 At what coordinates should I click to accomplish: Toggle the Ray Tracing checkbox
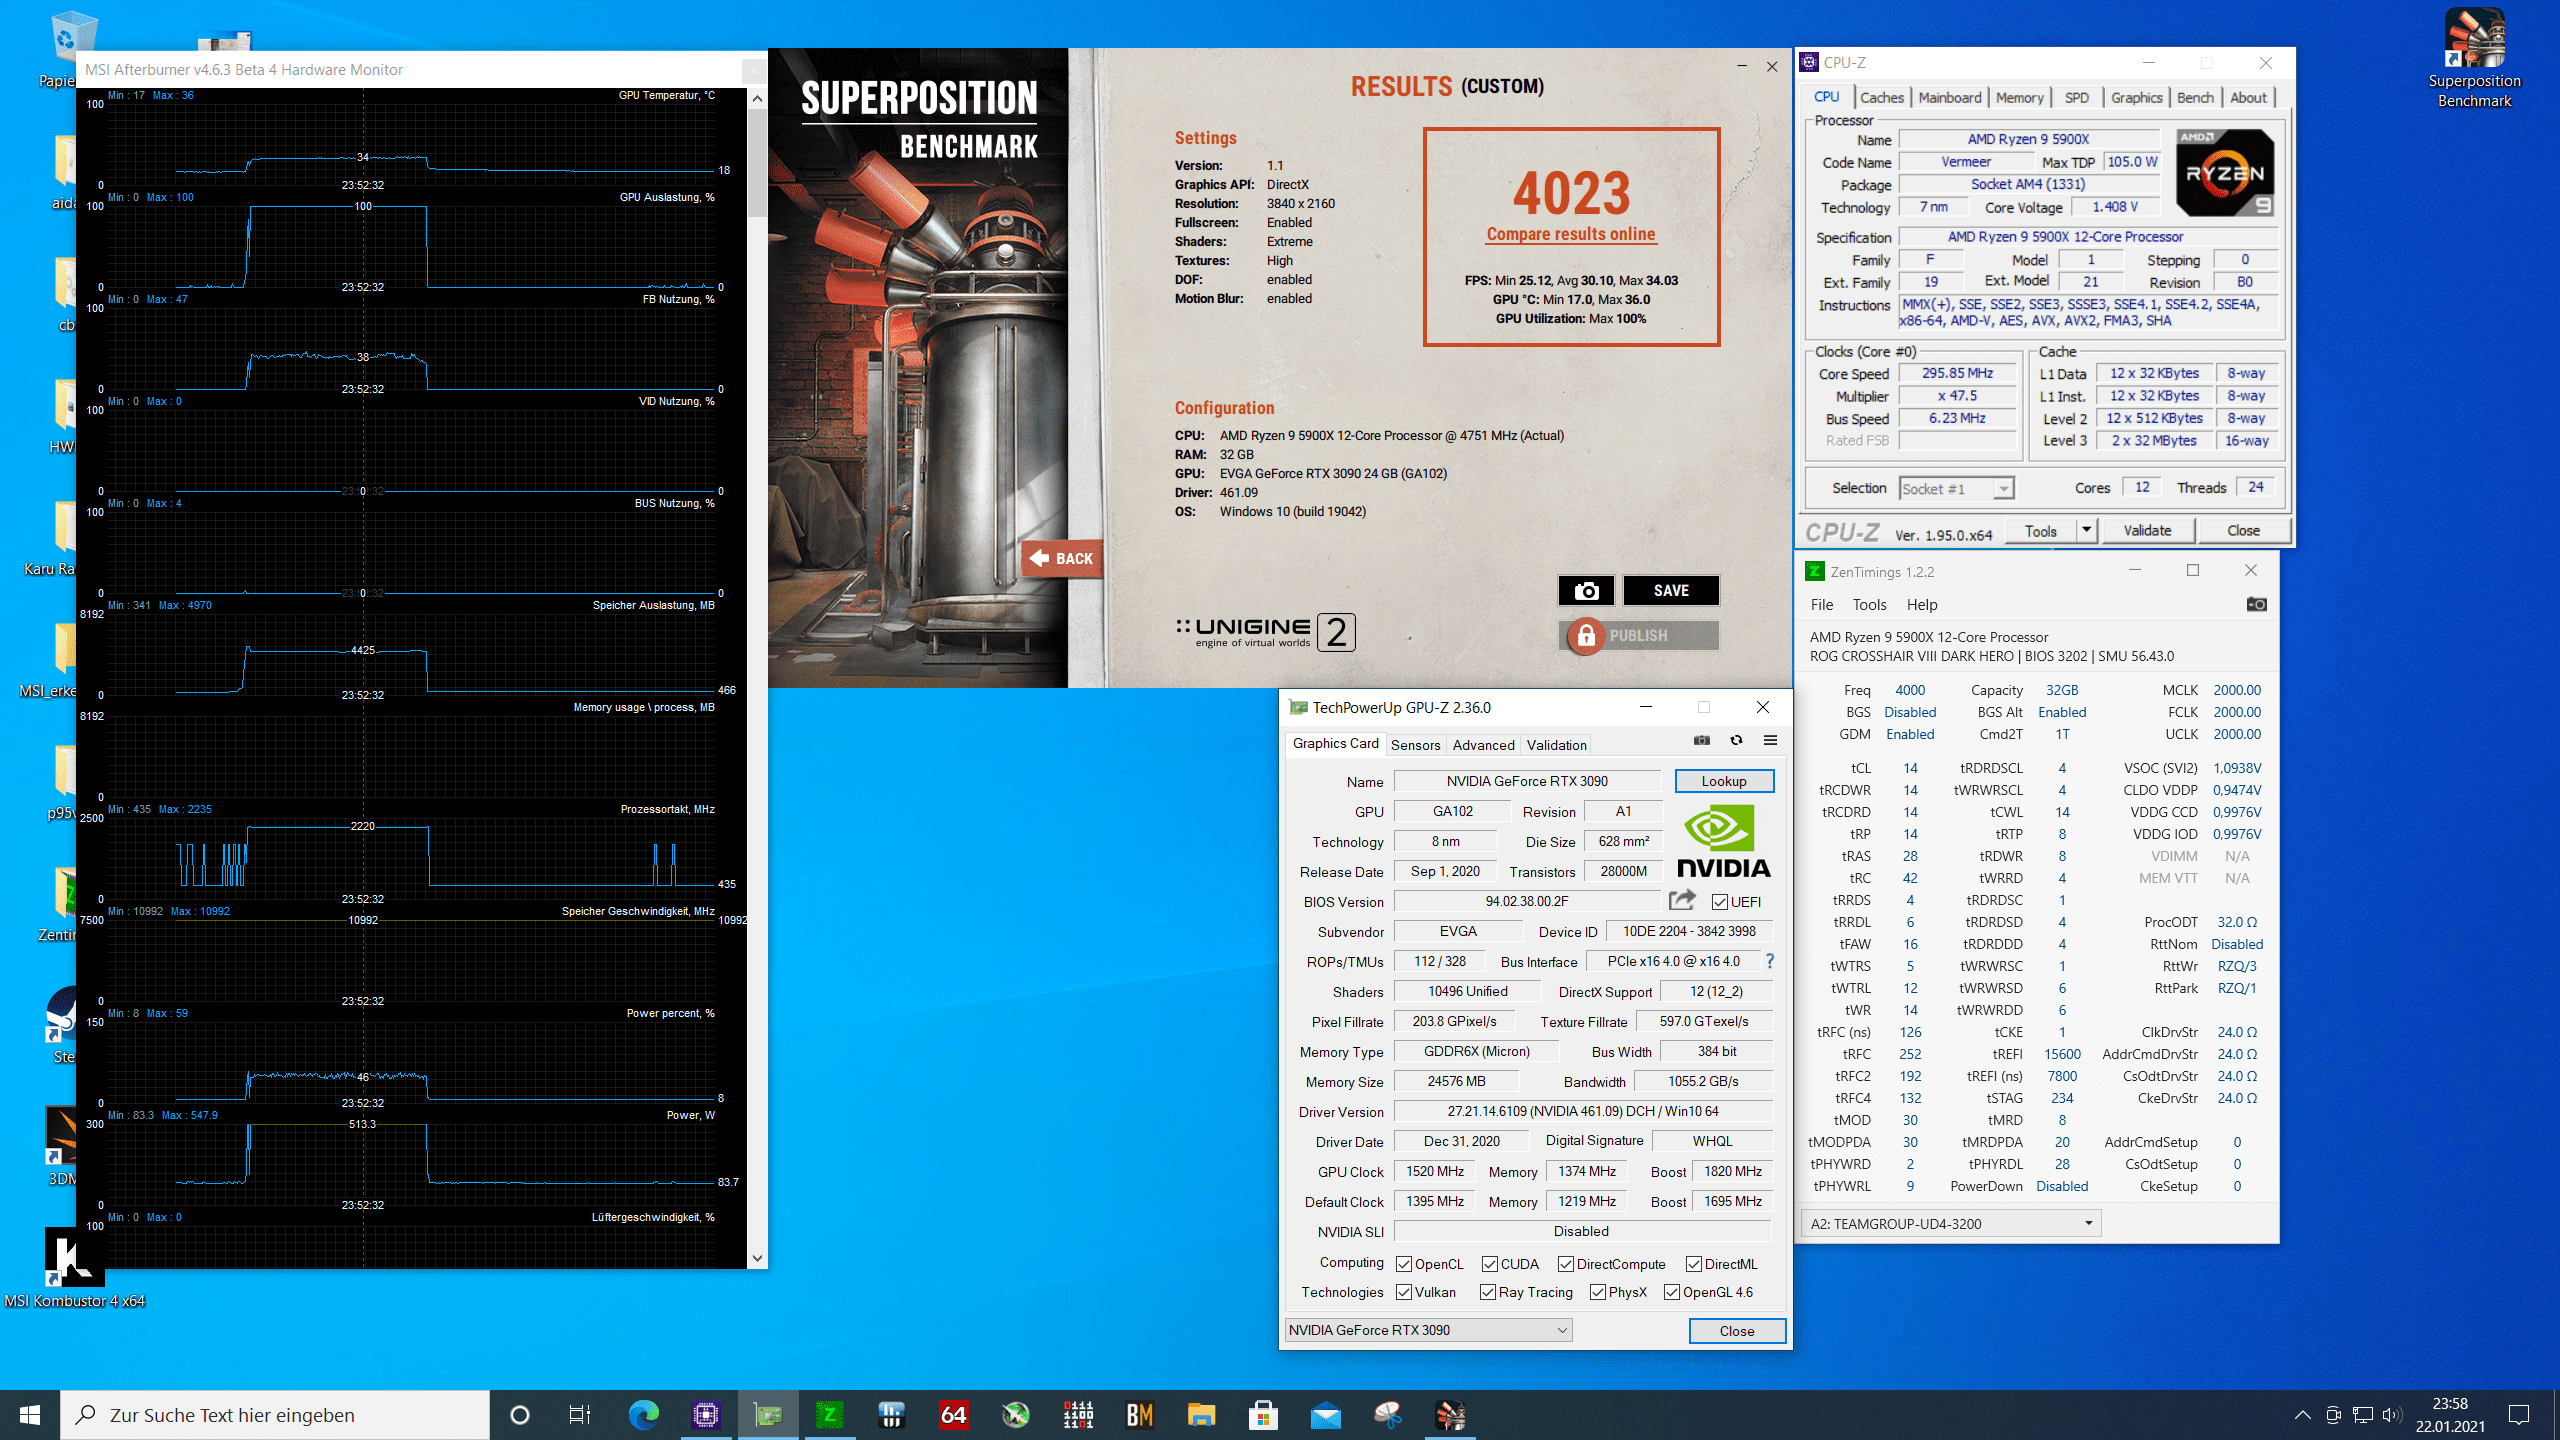click(x=1488, y=1292)
